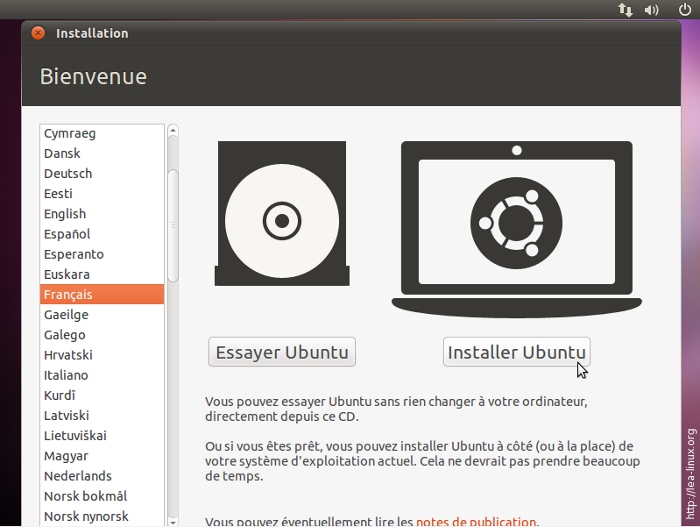The height and width of the screenshot is (527, 700).
Task: Open the power session menu icon
Action: click(x=685, y=10)
